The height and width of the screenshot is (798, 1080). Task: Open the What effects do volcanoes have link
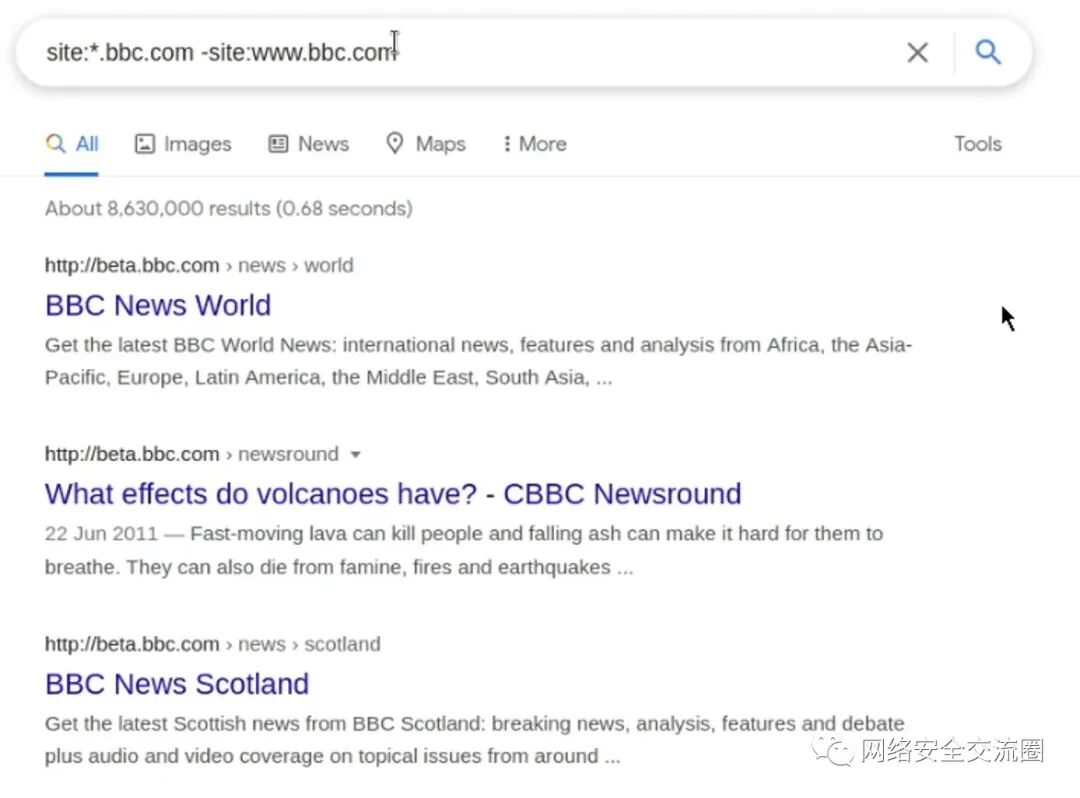coord(393,494)
